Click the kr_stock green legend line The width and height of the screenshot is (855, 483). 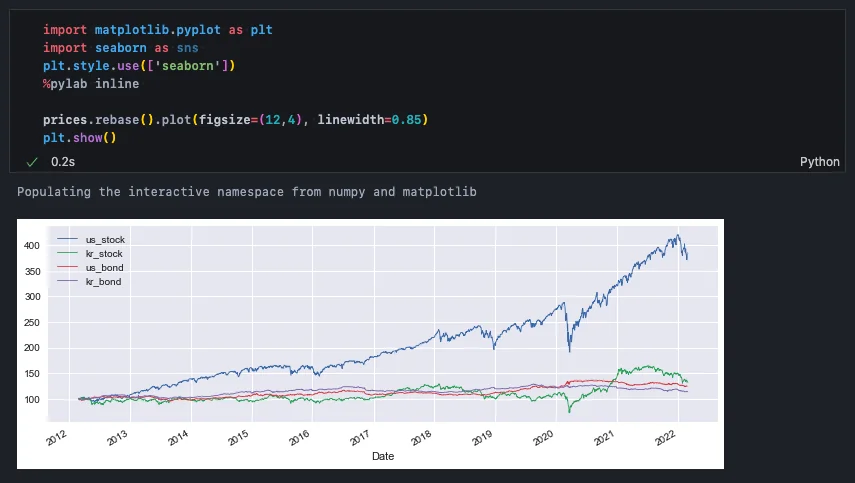[x=68, y=254]
